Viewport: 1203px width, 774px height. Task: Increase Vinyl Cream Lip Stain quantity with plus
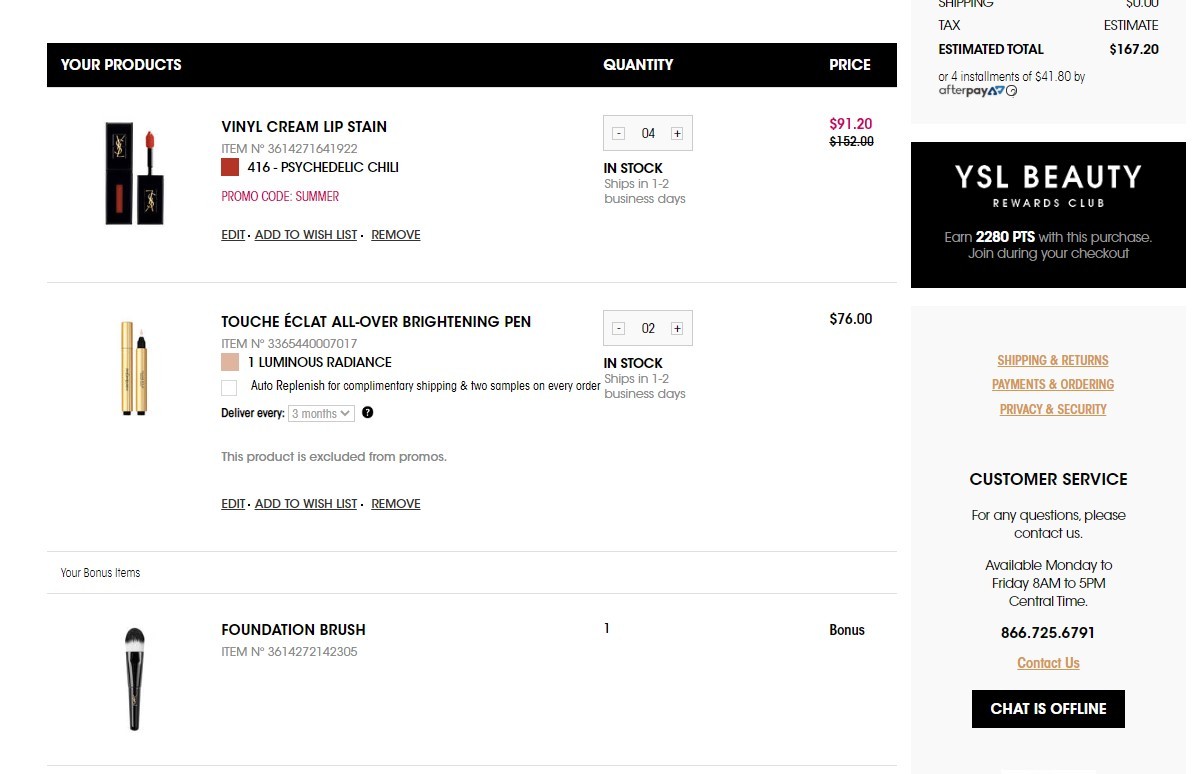(677, 133)
